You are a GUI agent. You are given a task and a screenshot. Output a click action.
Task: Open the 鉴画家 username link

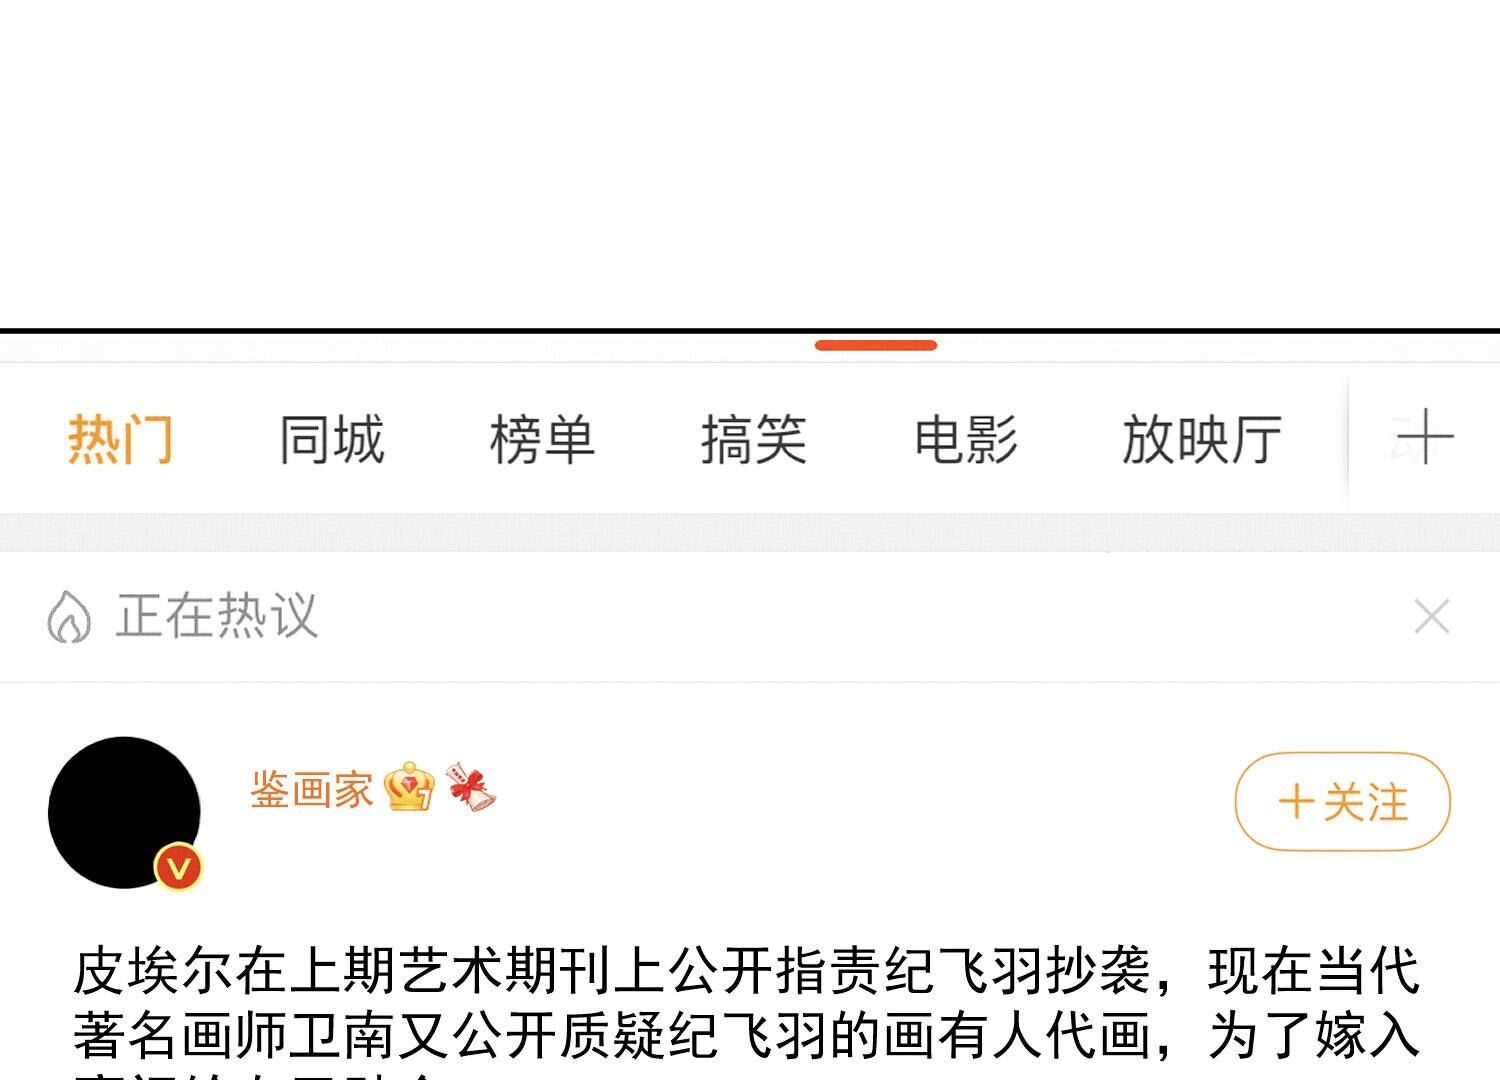(311, 790)
